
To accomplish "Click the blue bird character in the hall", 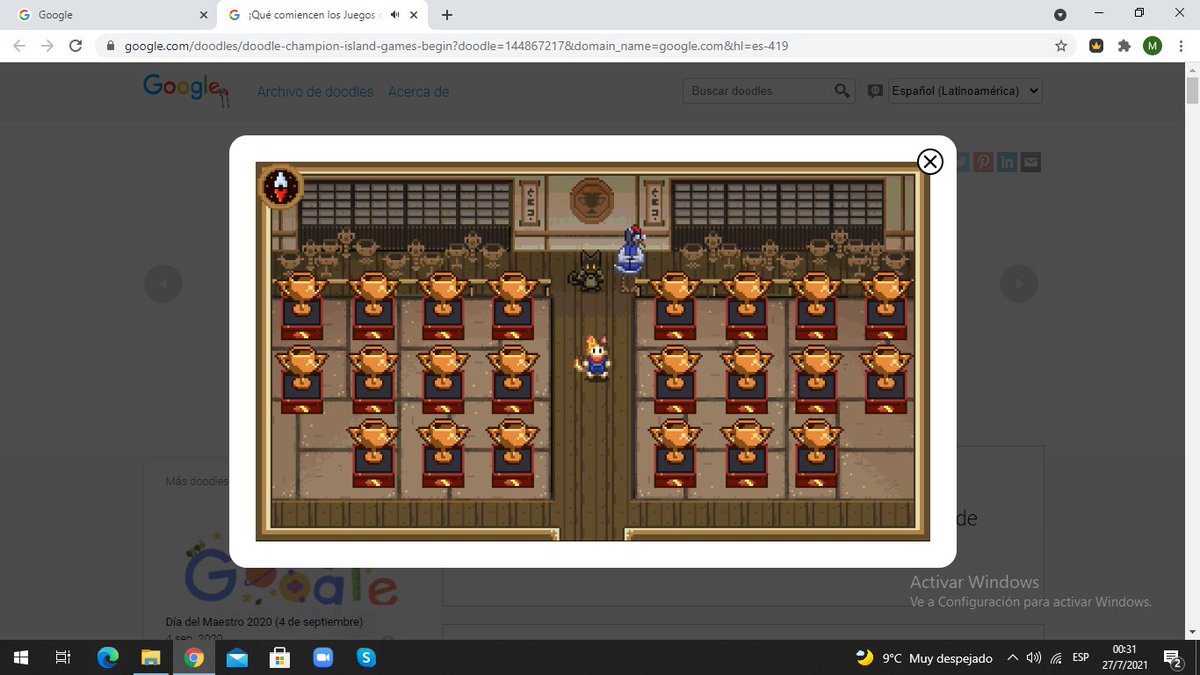I will (x=631, y=251).
